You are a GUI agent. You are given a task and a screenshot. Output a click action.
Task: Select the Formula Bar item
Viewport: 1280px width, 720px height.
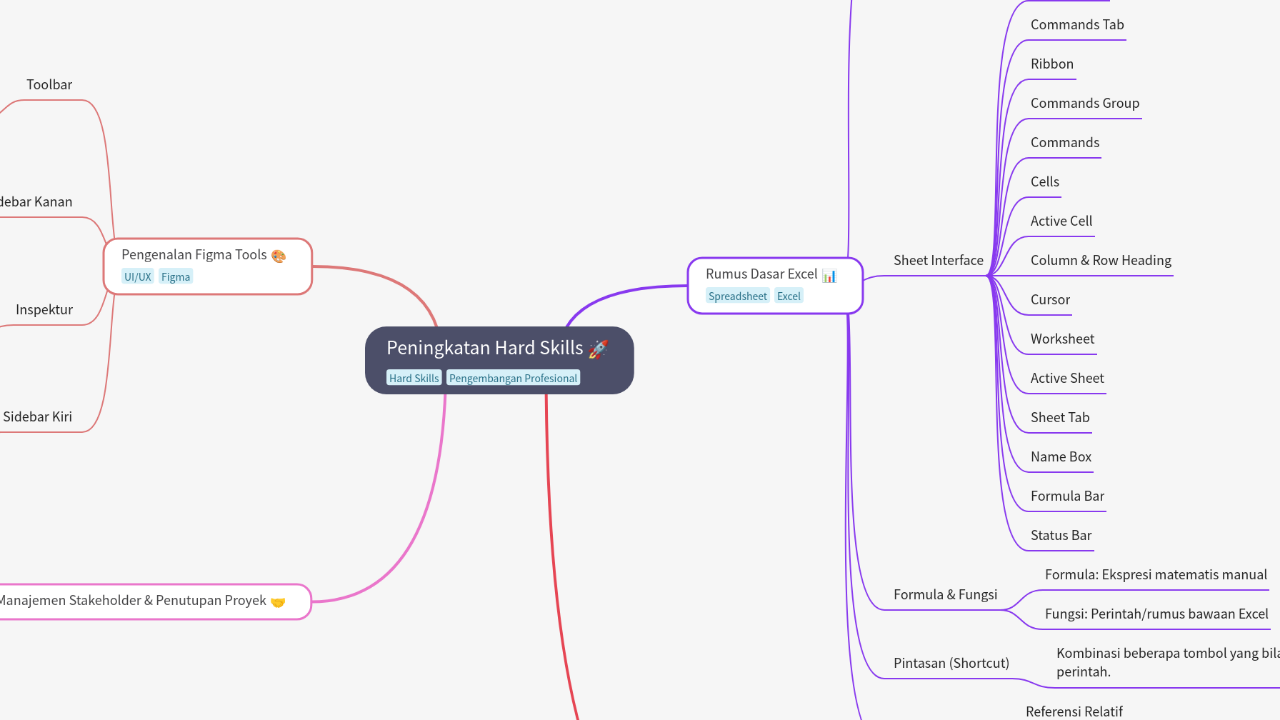coord(1067,496)
